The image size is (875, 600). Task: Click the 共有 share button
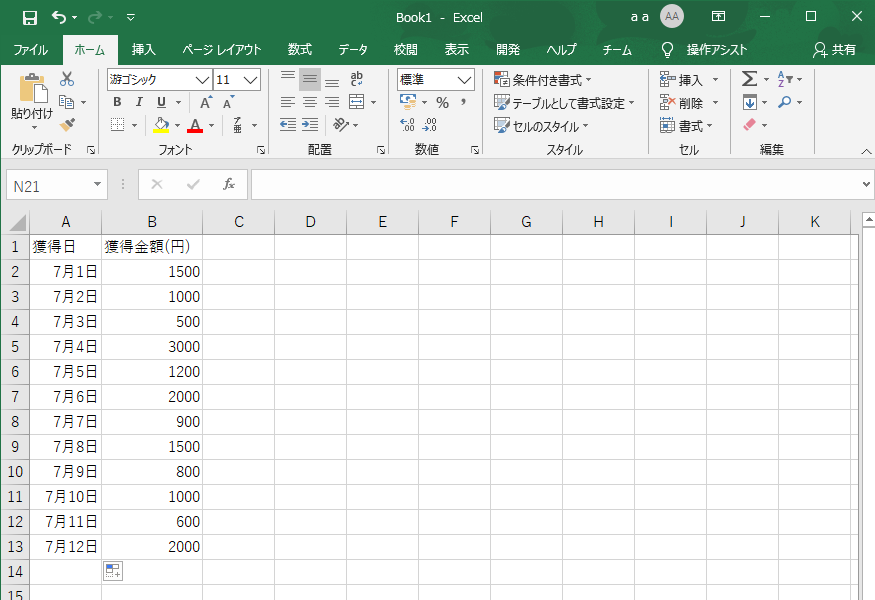[834, 50]
